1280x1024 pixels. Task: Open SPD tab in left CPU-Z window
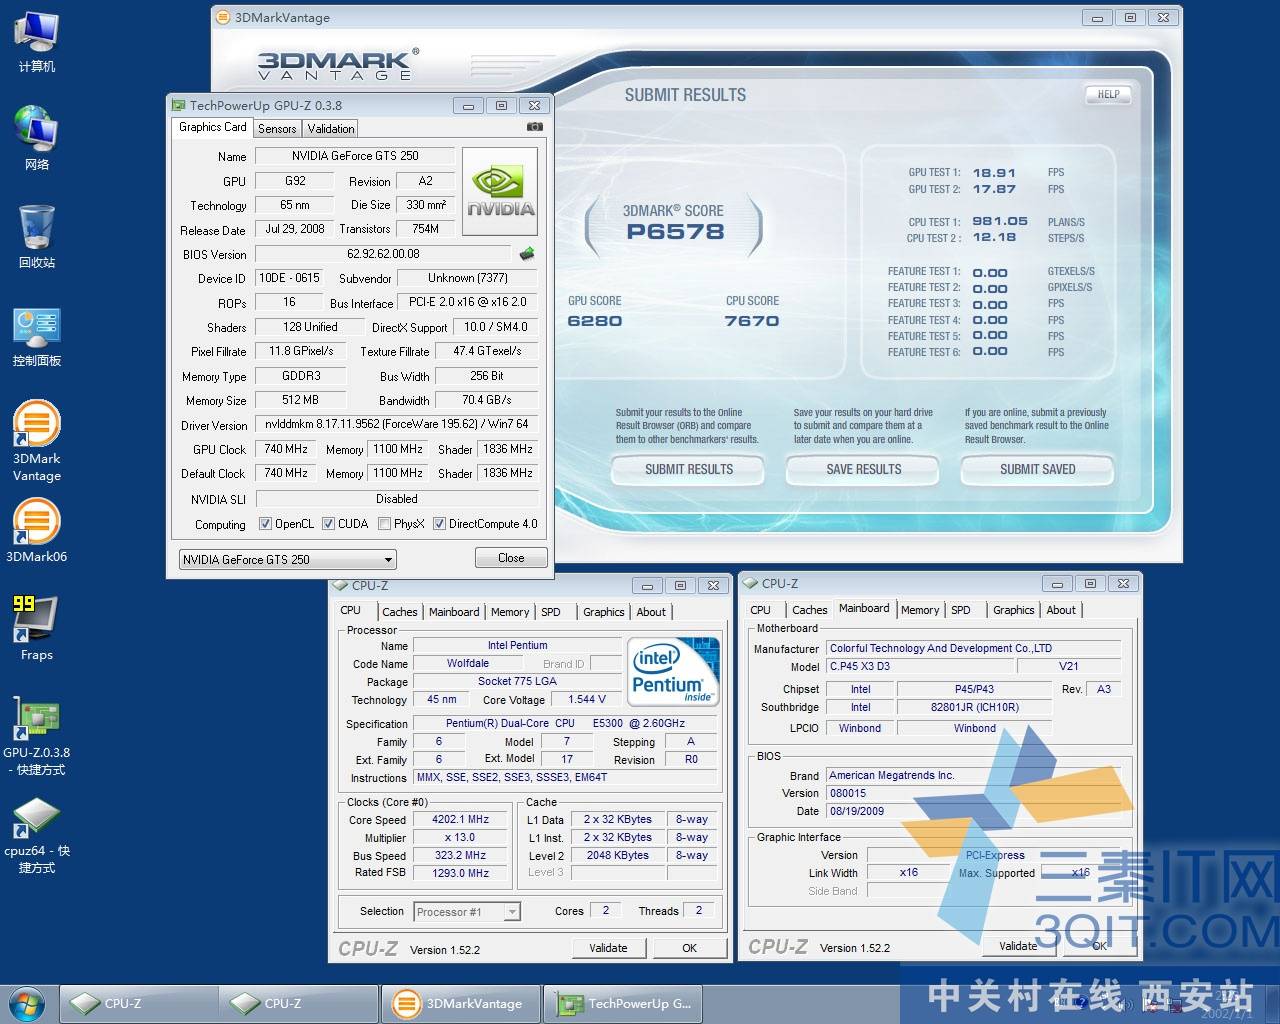(x=551, y=612)
